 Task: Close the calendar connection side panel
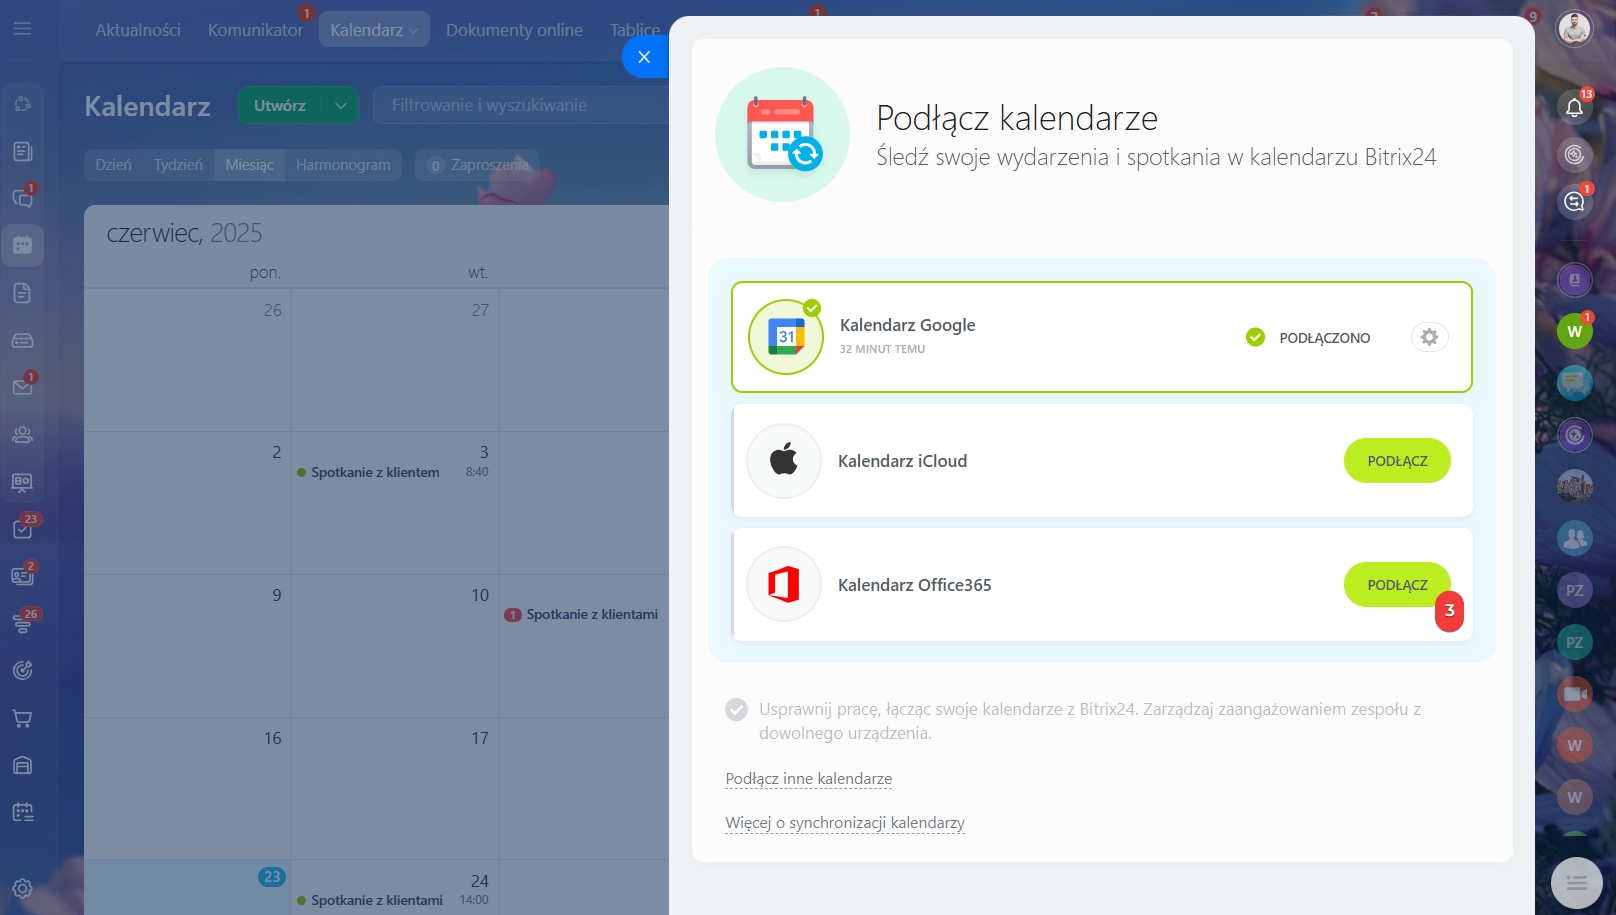[x=644, y=57]
